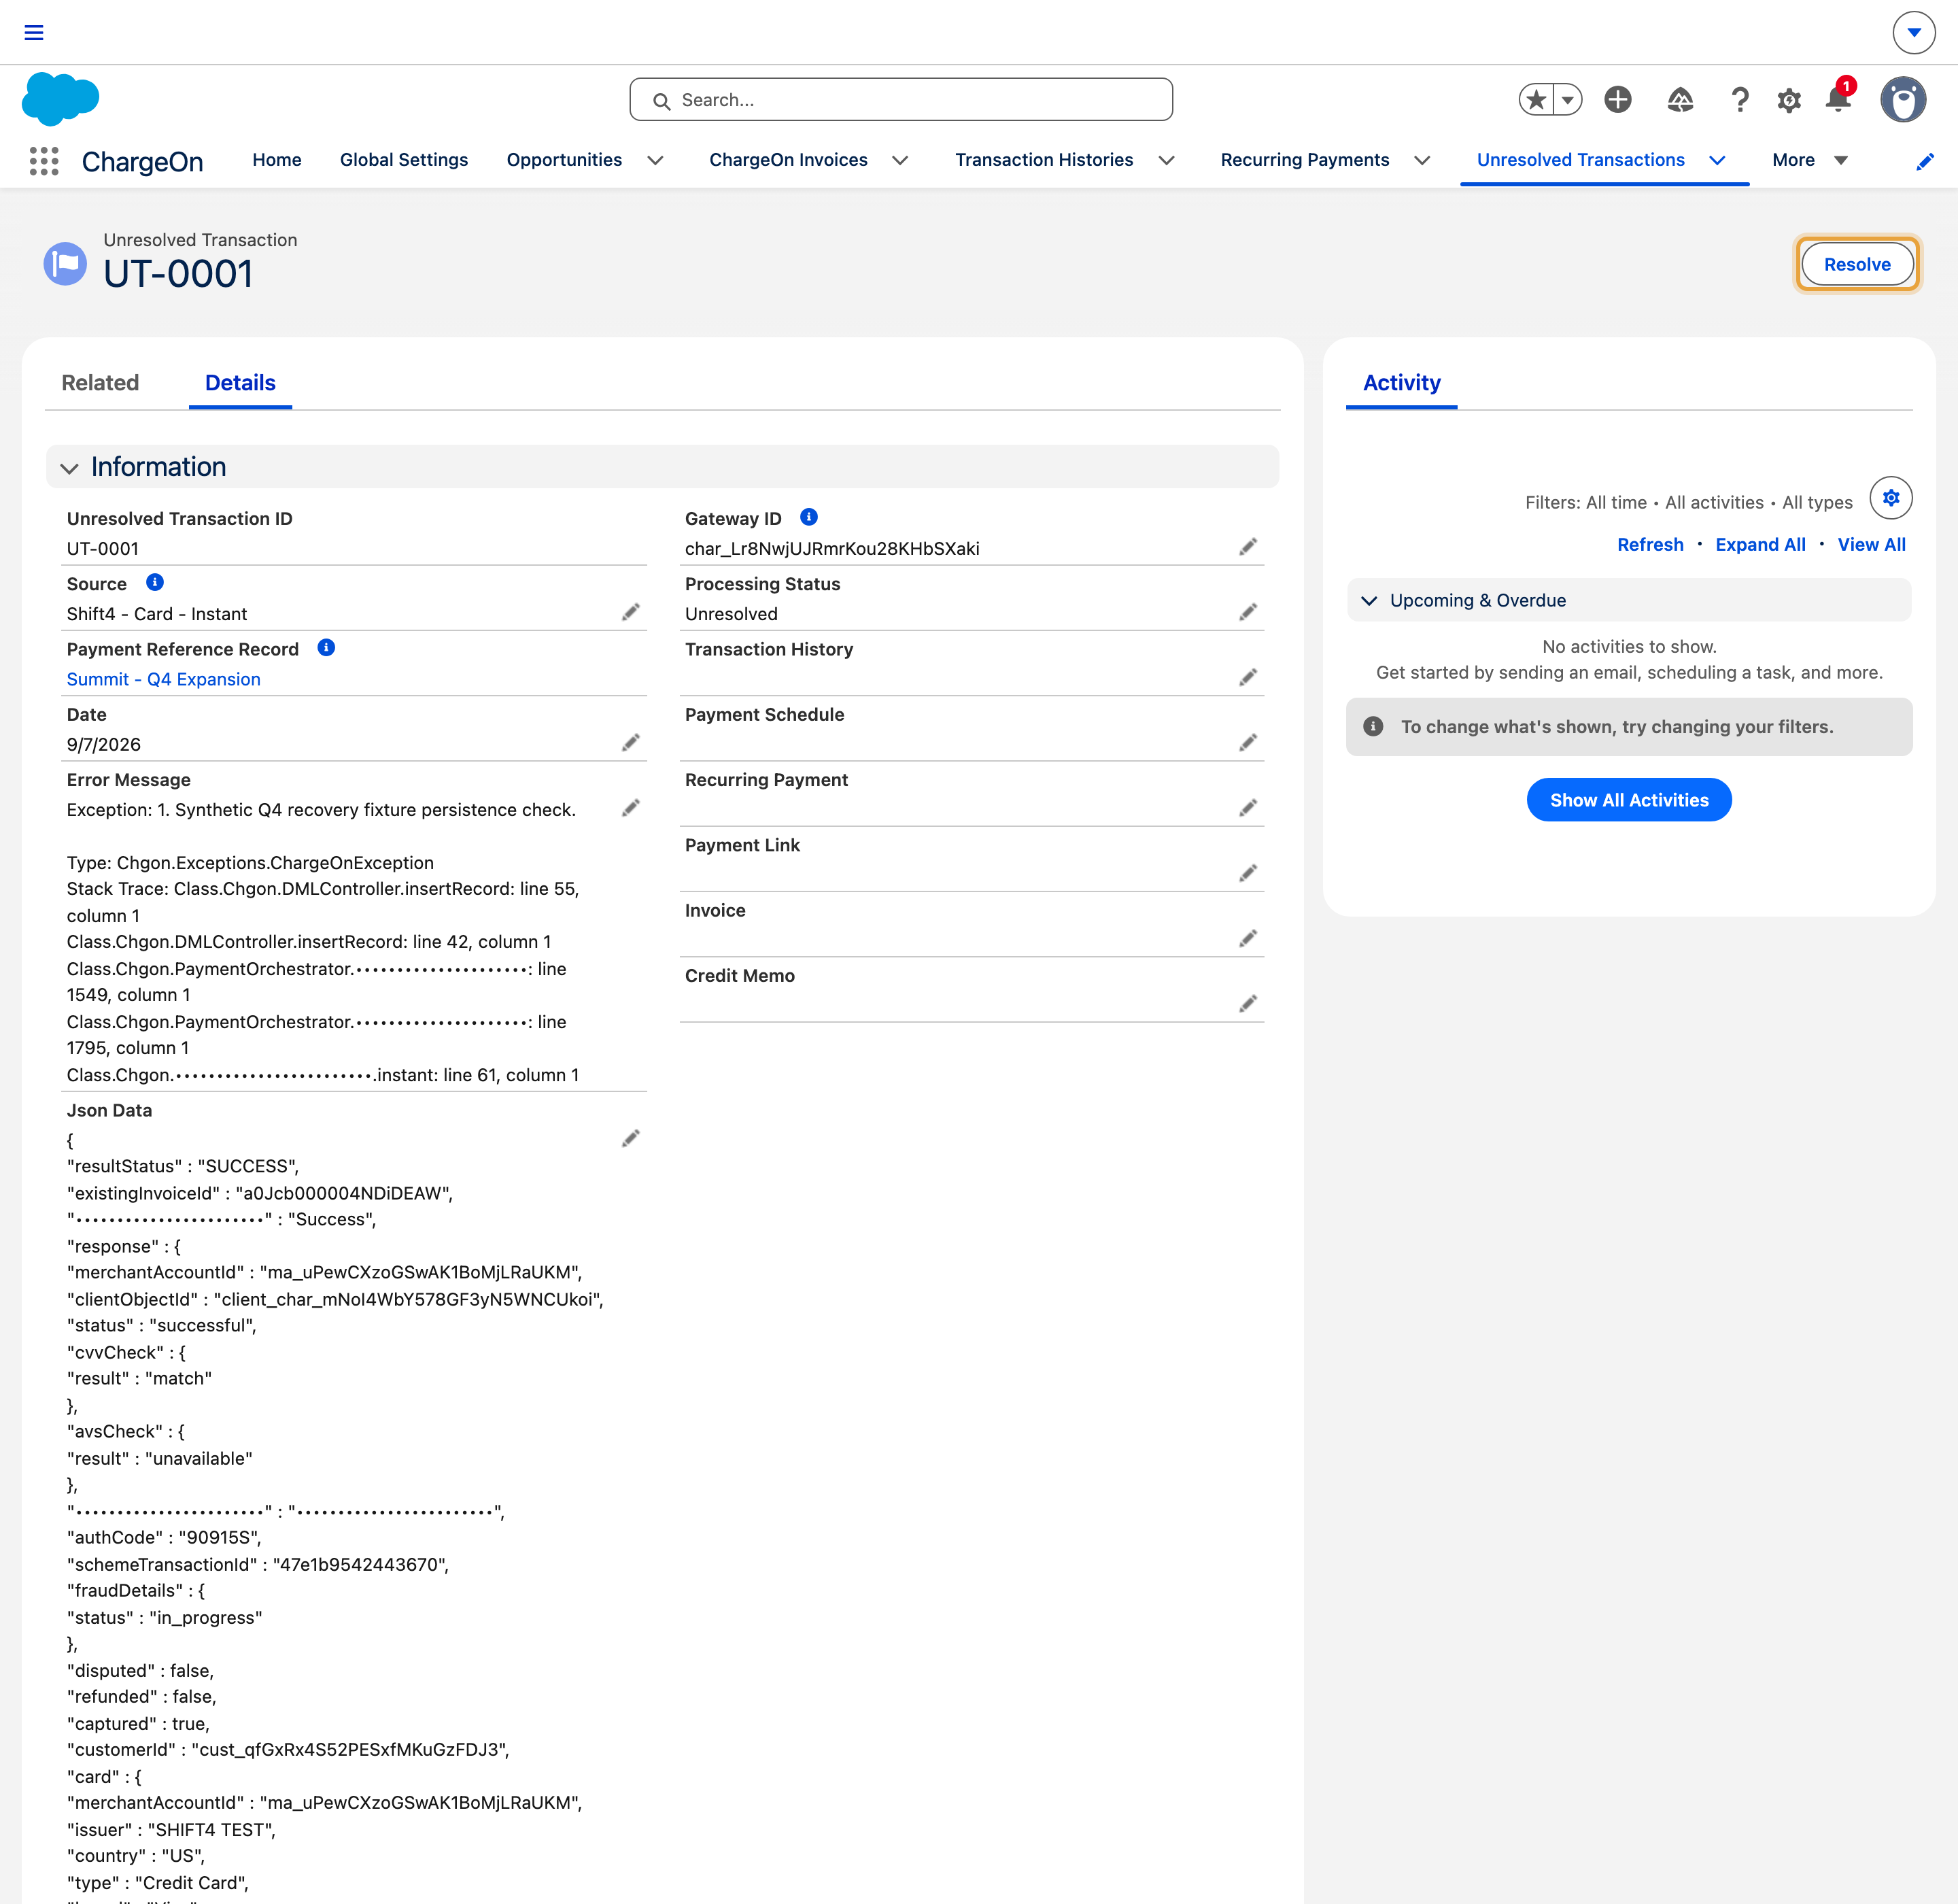
Task: Refresh the activity timeline
Action: [x=1650, y=545]
